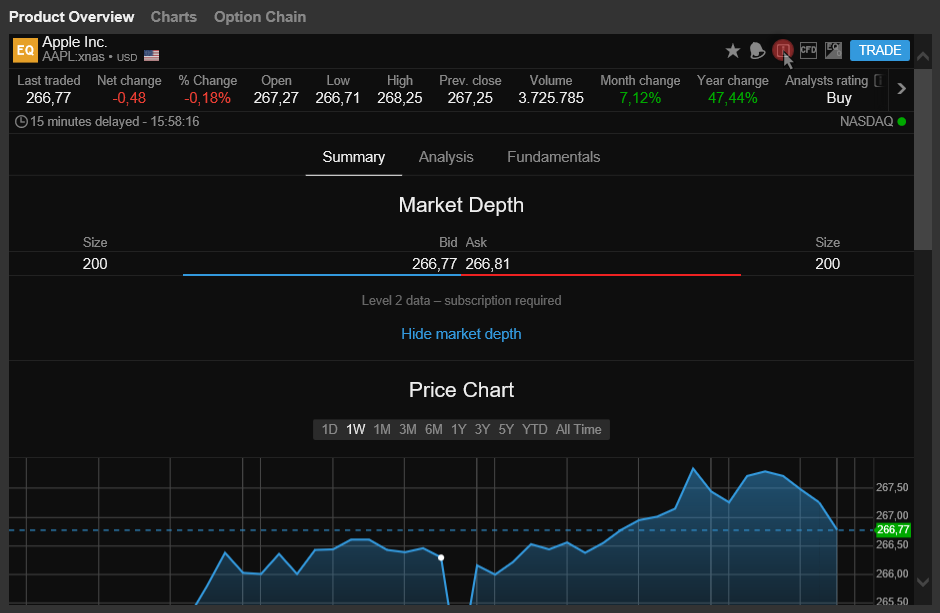
Task: Click the US flag icon
Action: click(152, 56)
